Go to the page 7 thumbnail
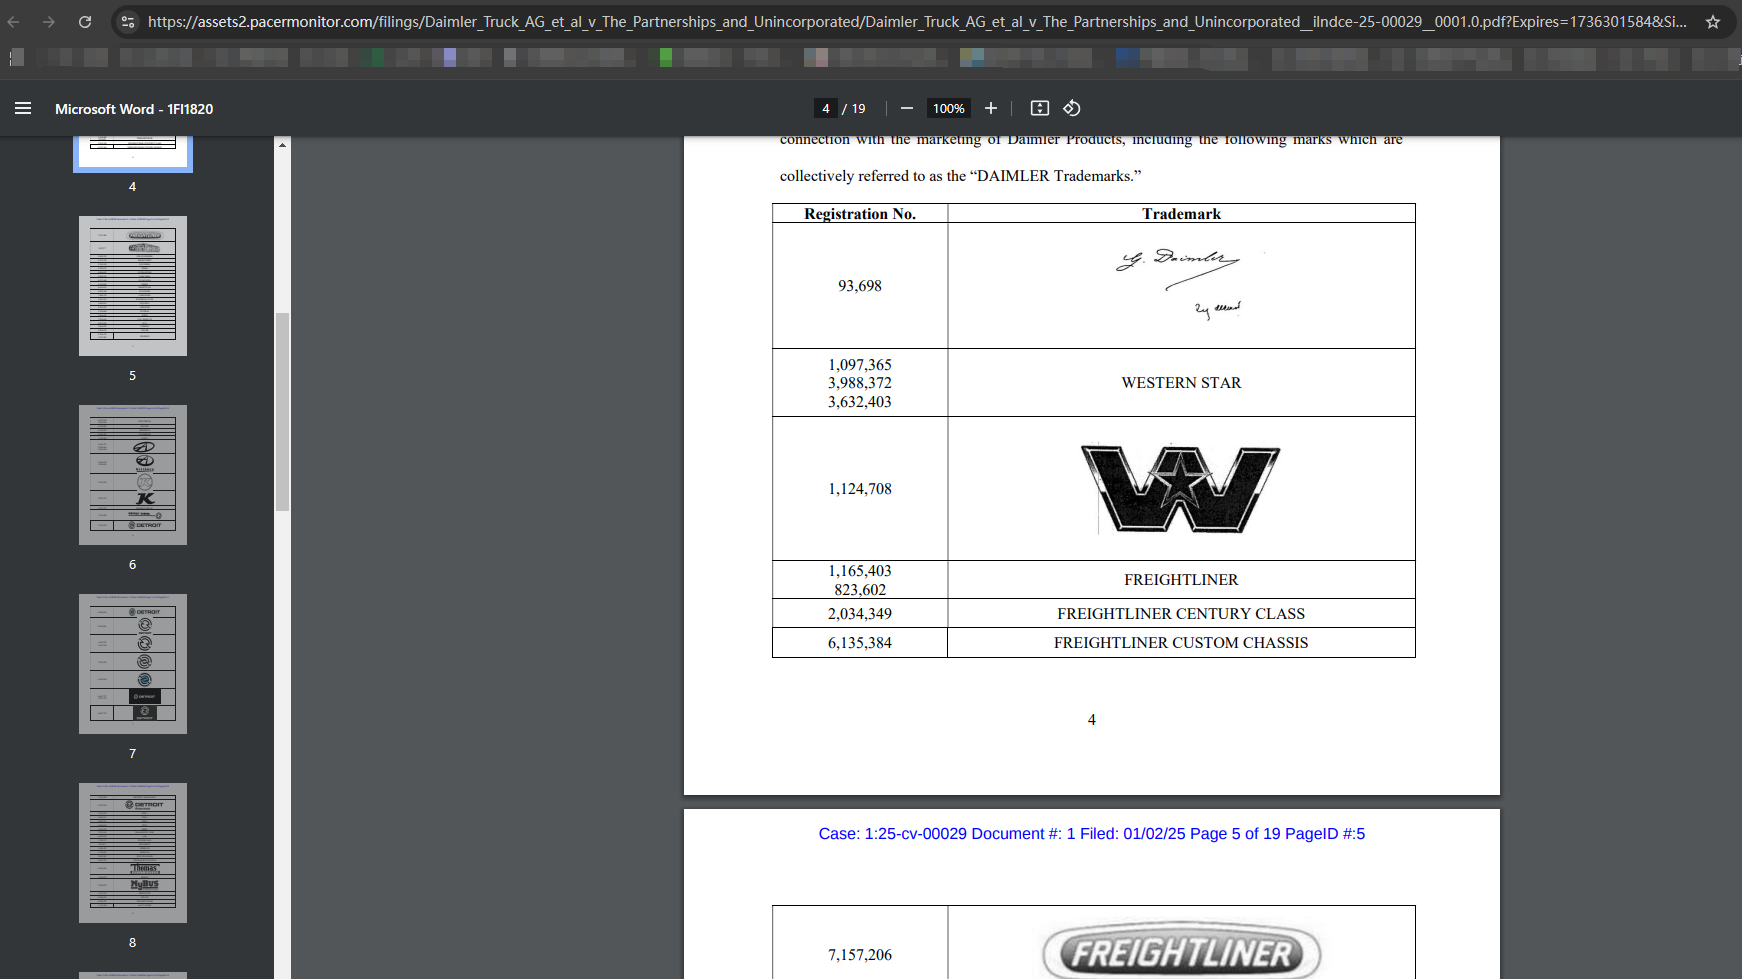This screenshot has height=979, width=1742. click(x=133, y=664)
